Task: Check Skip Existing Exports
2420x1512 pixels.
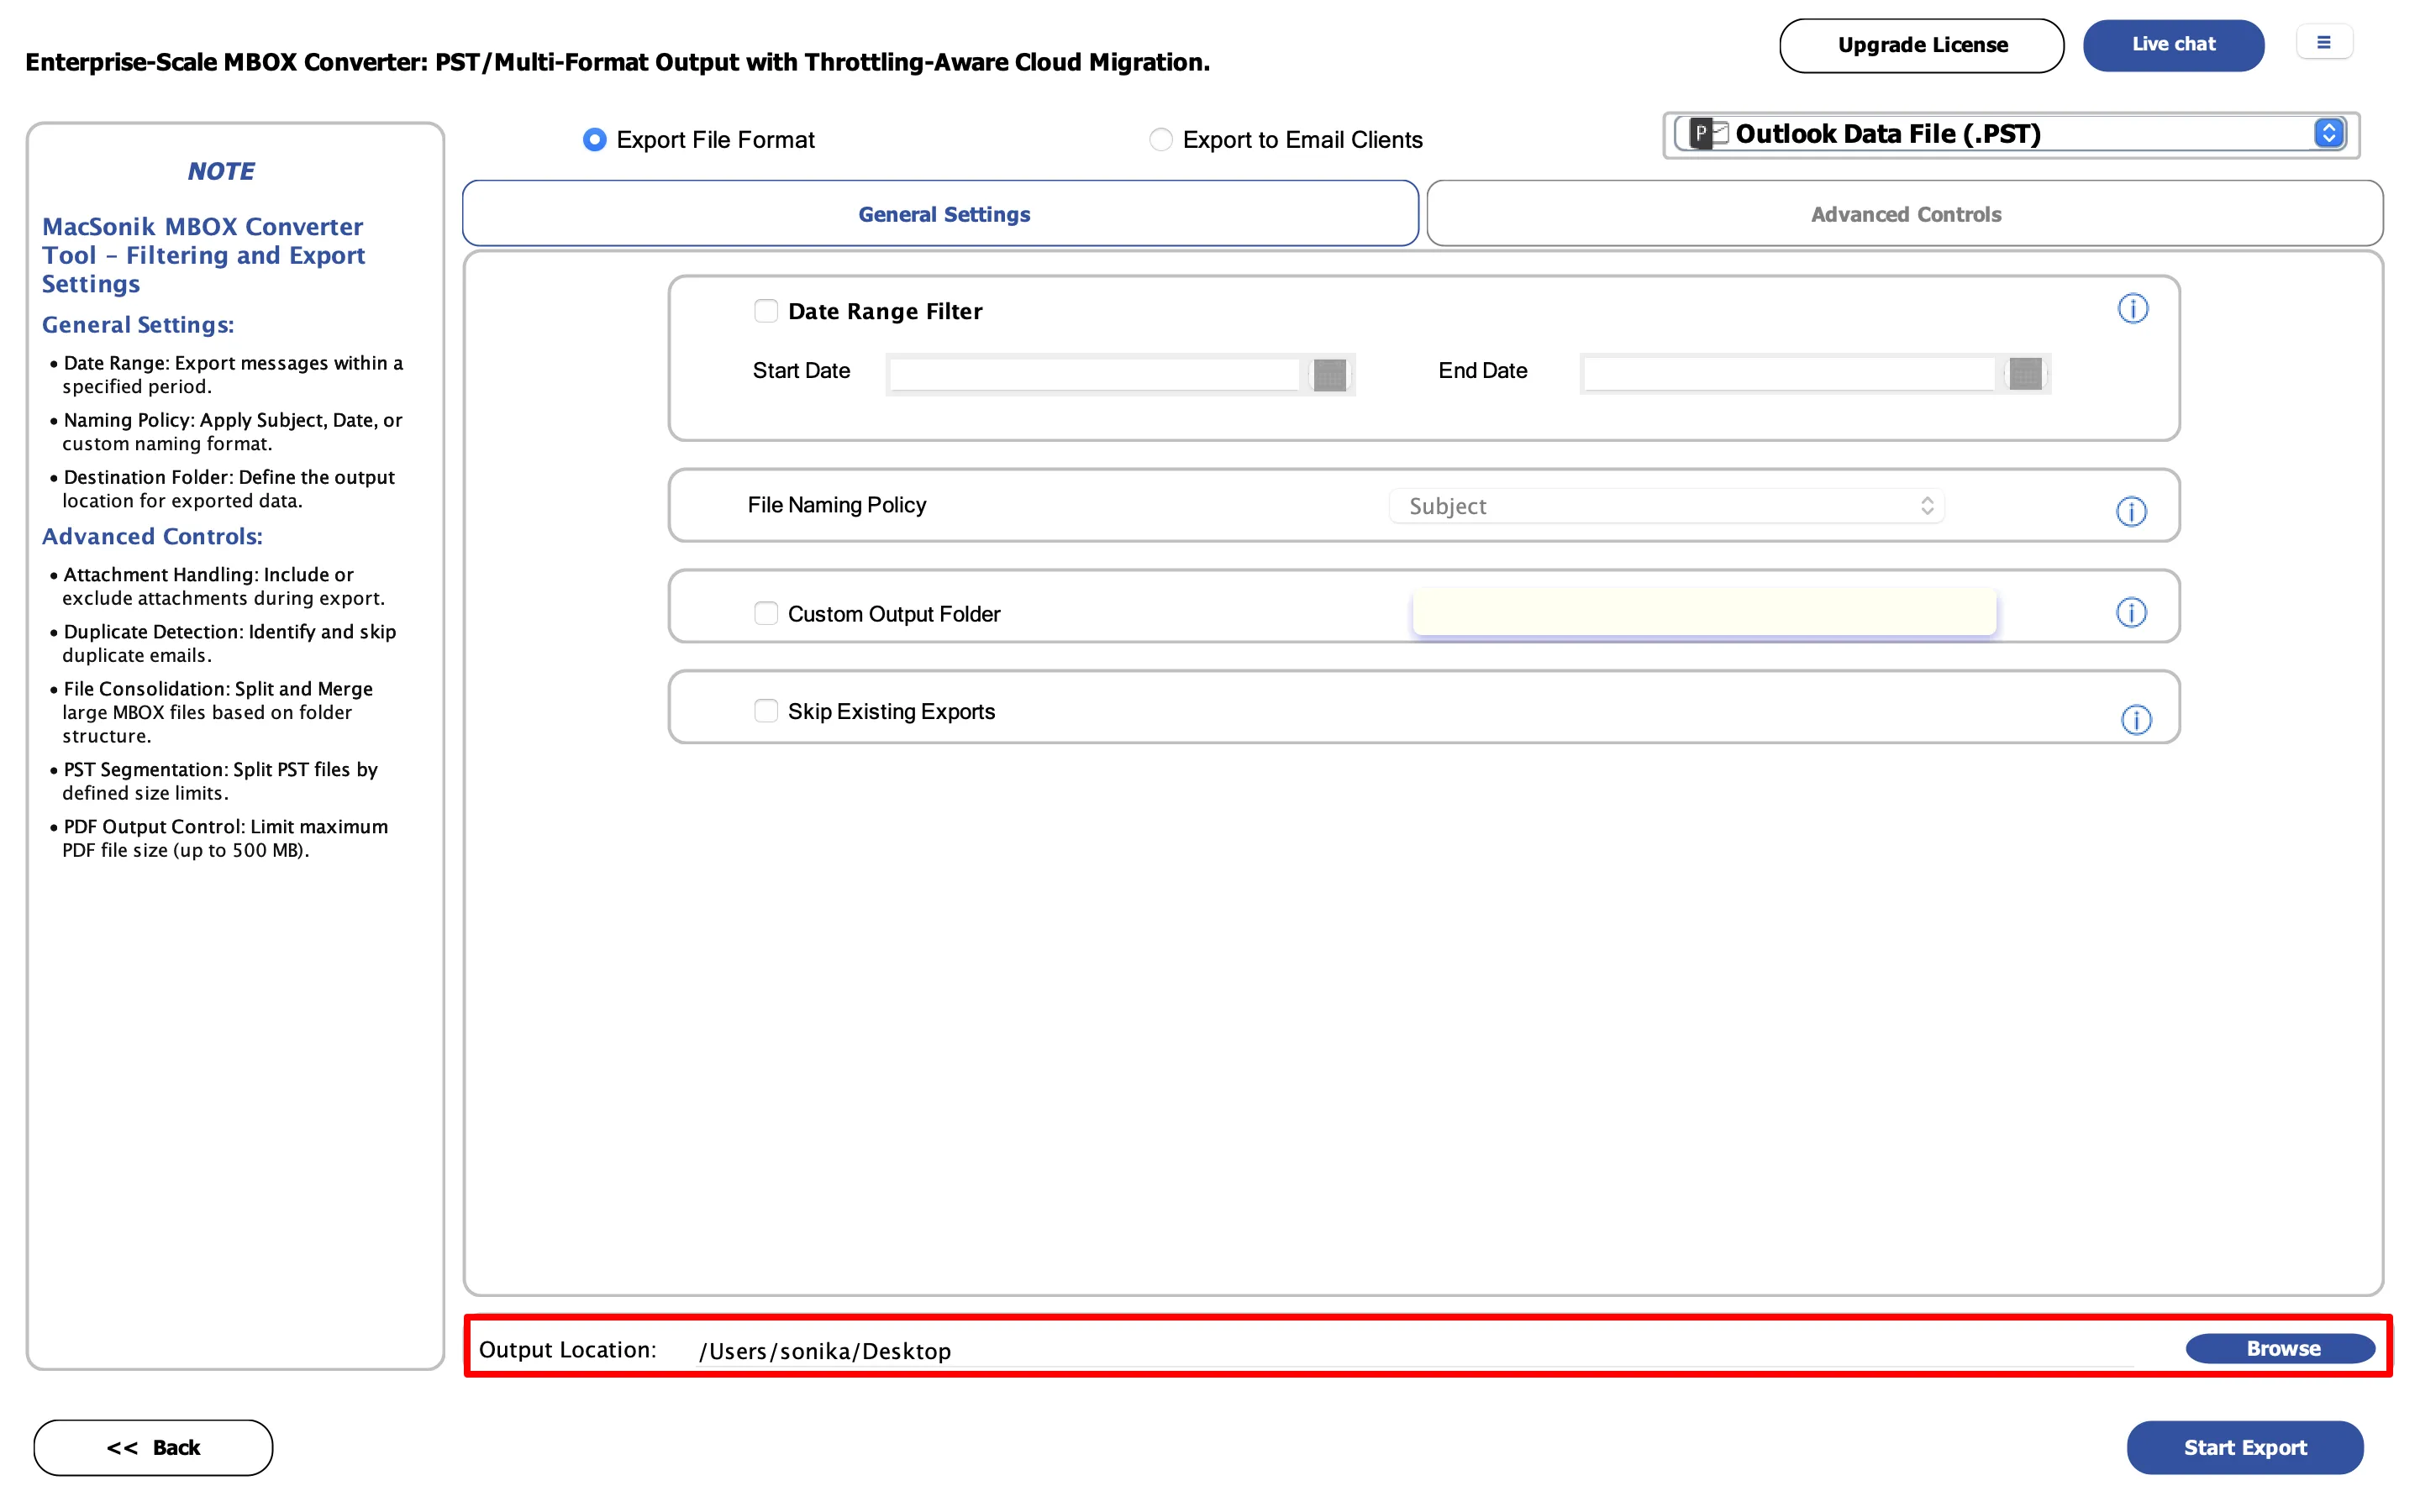Action: tap(766, 711)
